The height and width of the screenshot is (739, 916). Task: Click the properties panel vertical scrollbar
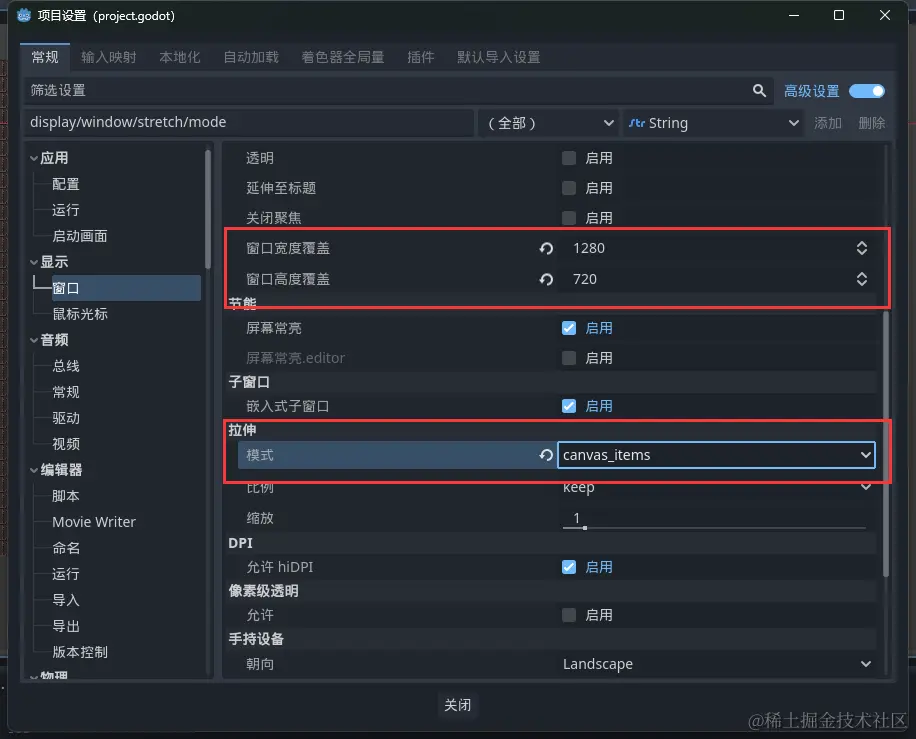point(886,444)
